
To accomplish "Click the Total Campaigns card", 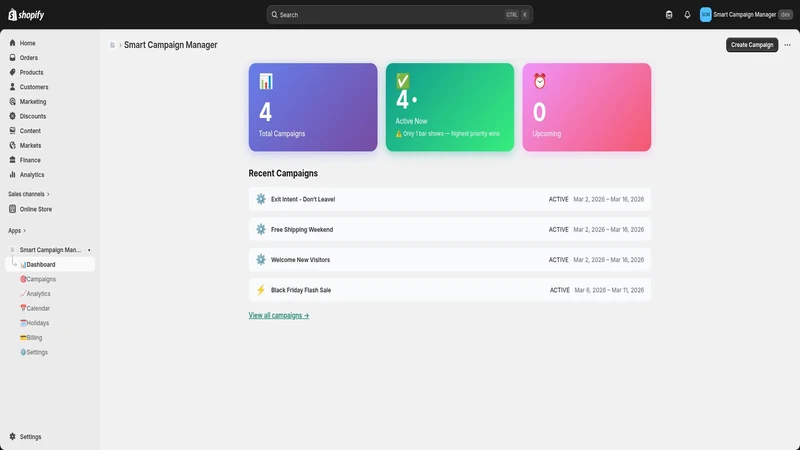I will pos(313,107).
